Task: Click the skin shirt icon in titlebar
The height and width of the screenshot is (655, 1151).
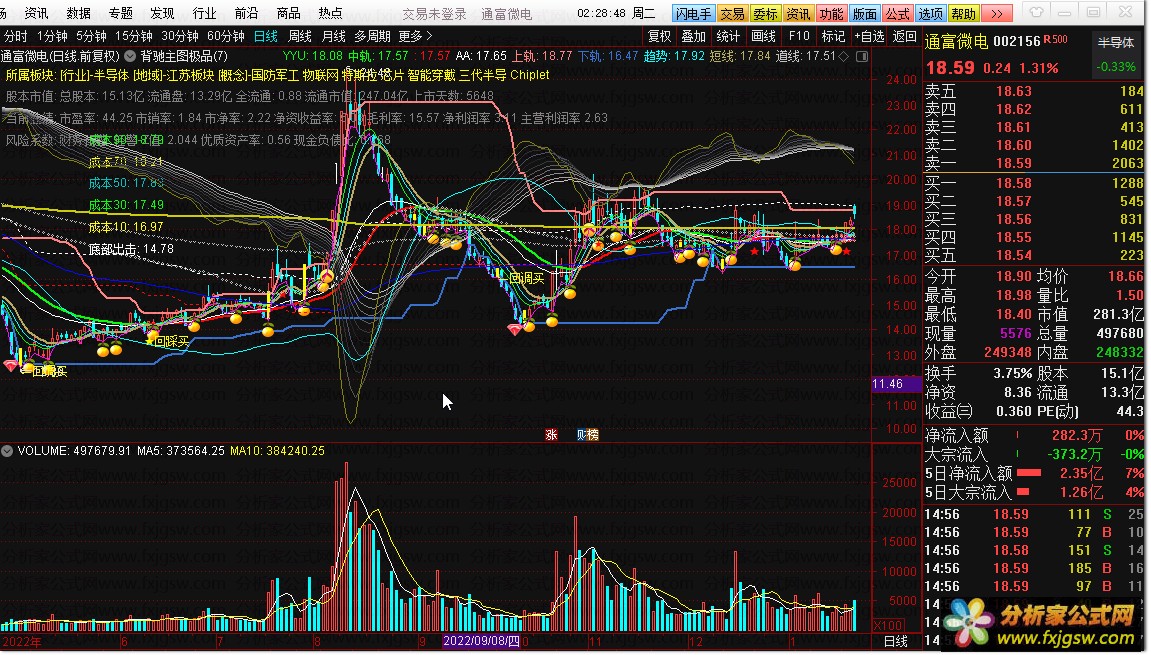Action: coord(1035,12)
